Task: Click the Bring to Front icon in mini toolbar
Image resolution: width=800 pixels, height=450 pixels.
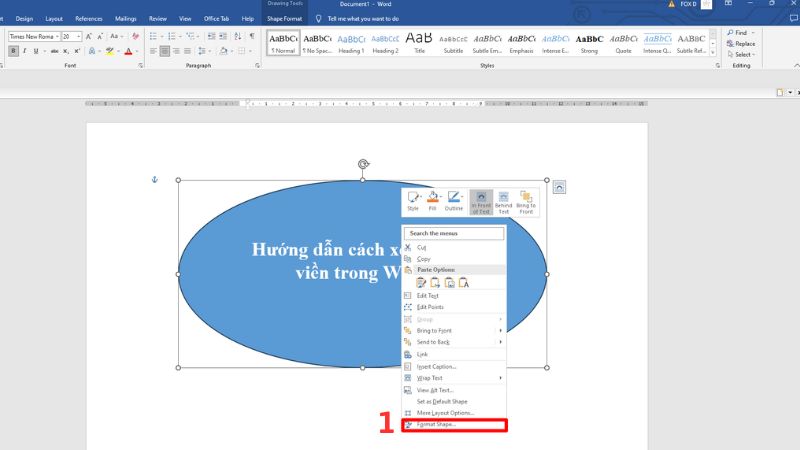Action: (x=526, y=202)
